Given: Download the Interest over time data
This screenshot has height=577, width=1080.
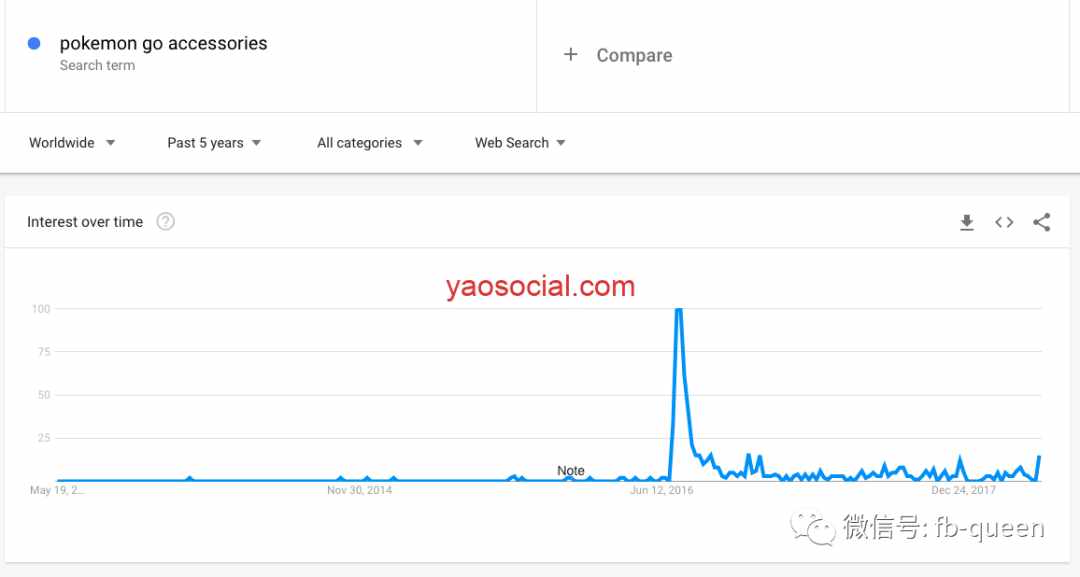Looking at the screenshot, I should (x=966, y=222).
